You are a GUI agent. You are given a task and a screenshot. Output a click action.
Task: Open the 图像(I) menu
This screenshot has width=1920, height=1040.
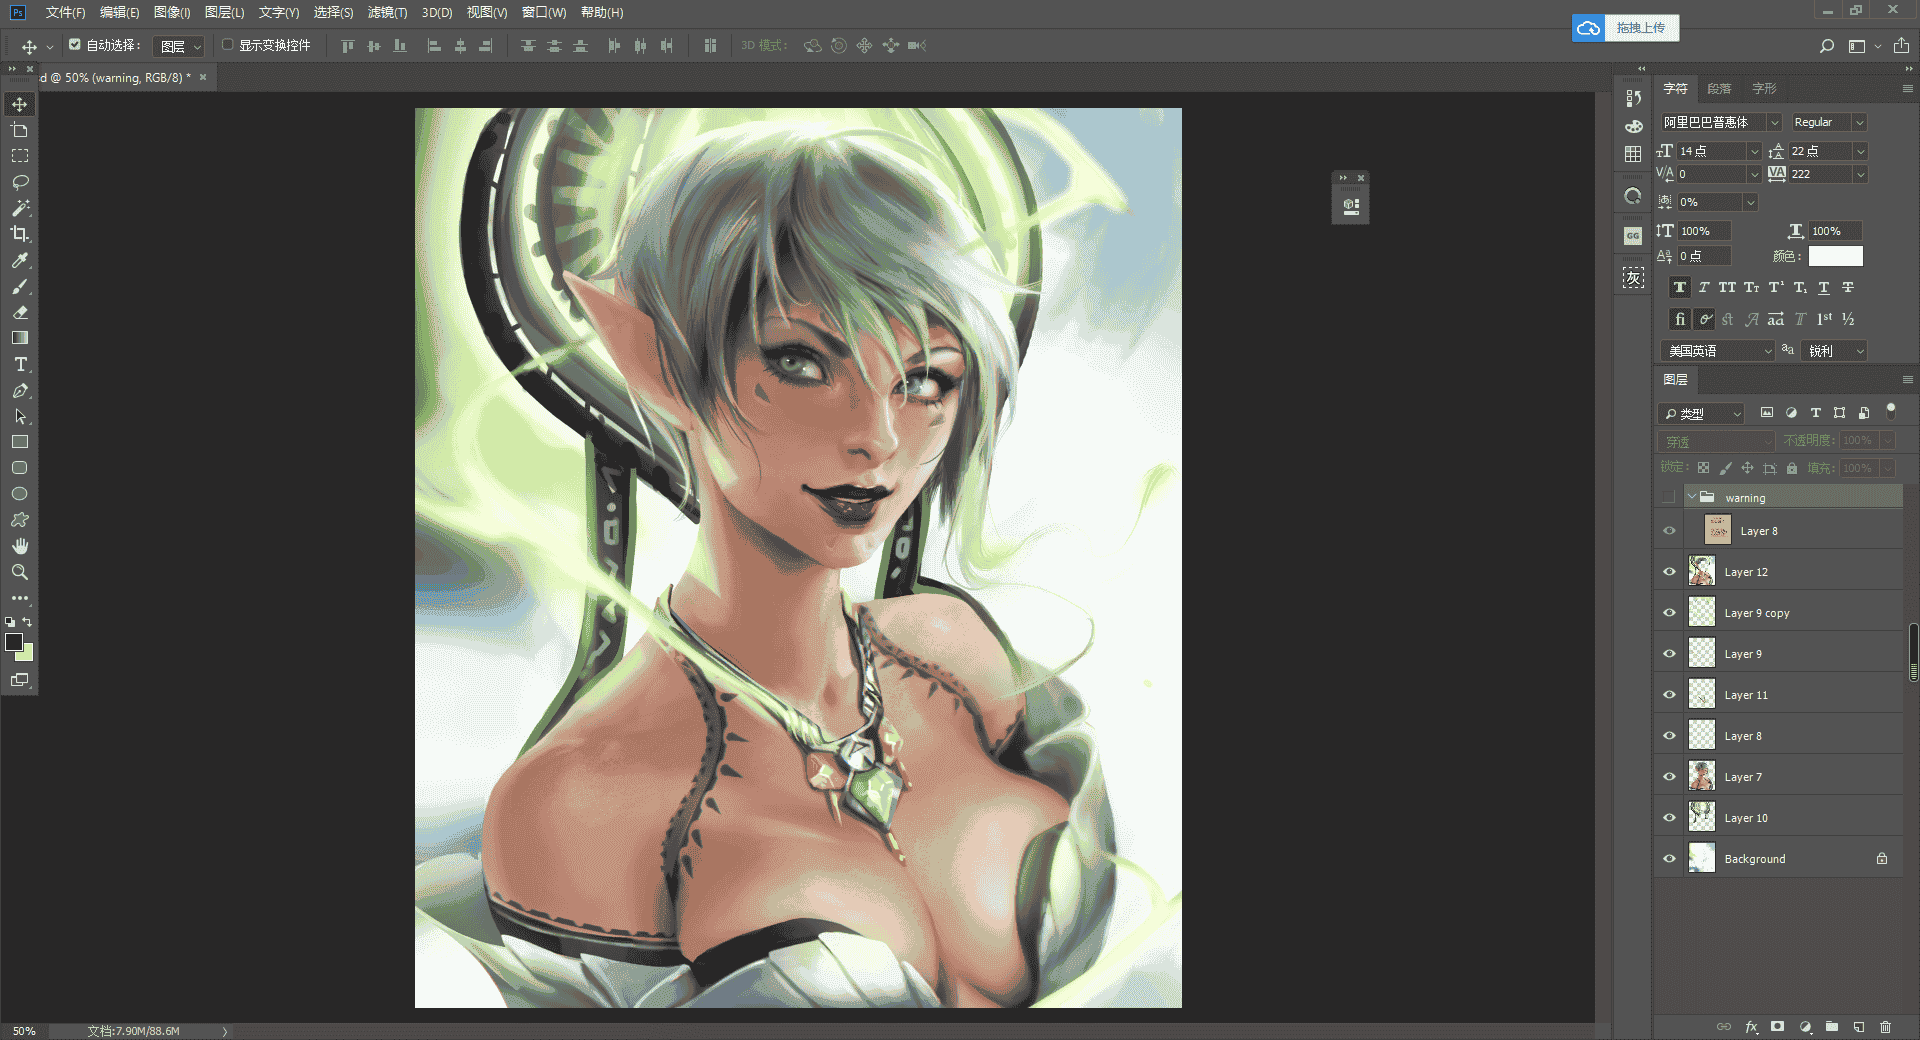click(x=172, y=12)
